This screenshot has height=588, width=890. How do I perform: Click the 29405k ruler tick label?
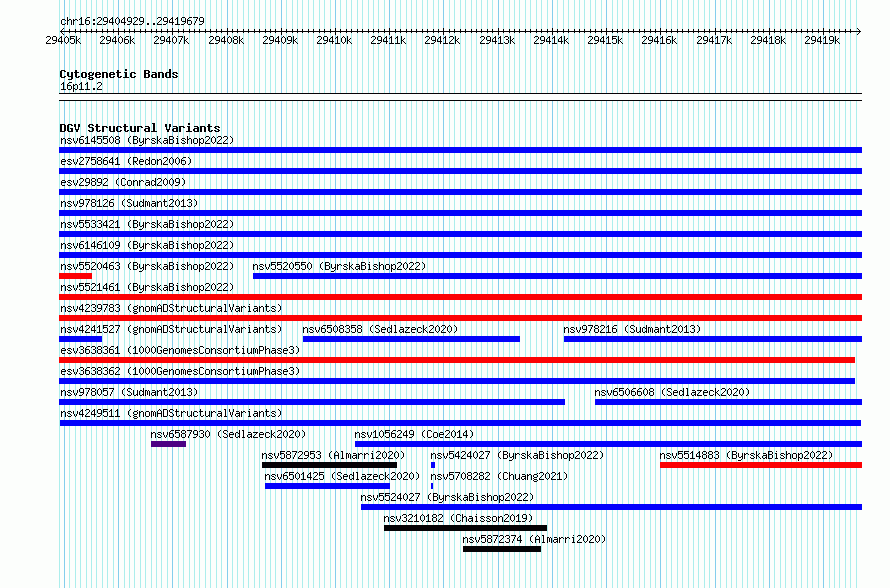(63, 40)
